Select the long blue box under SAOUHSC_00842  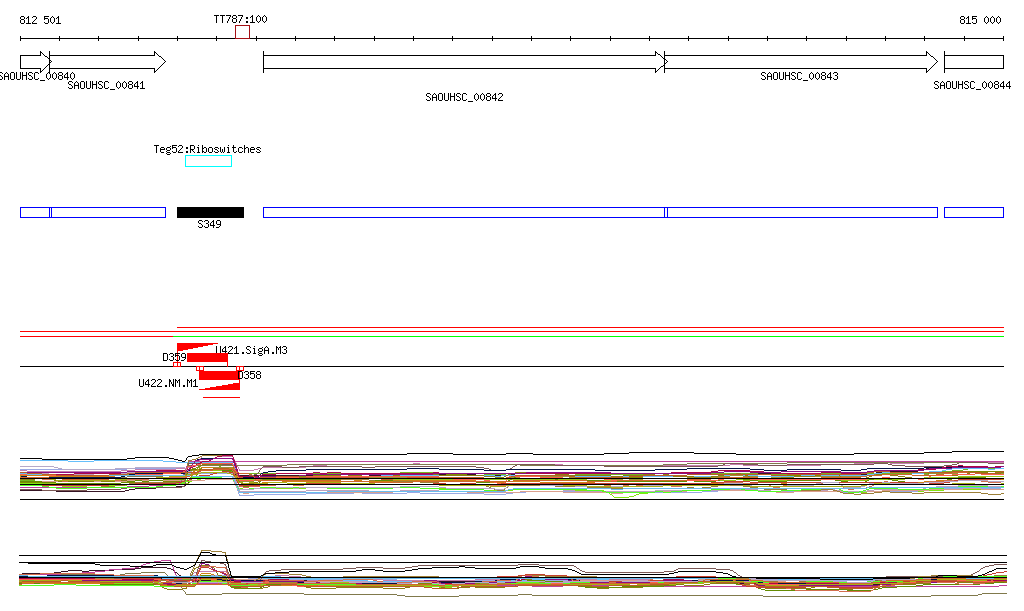pyautogui.click(x=463, y=212)
